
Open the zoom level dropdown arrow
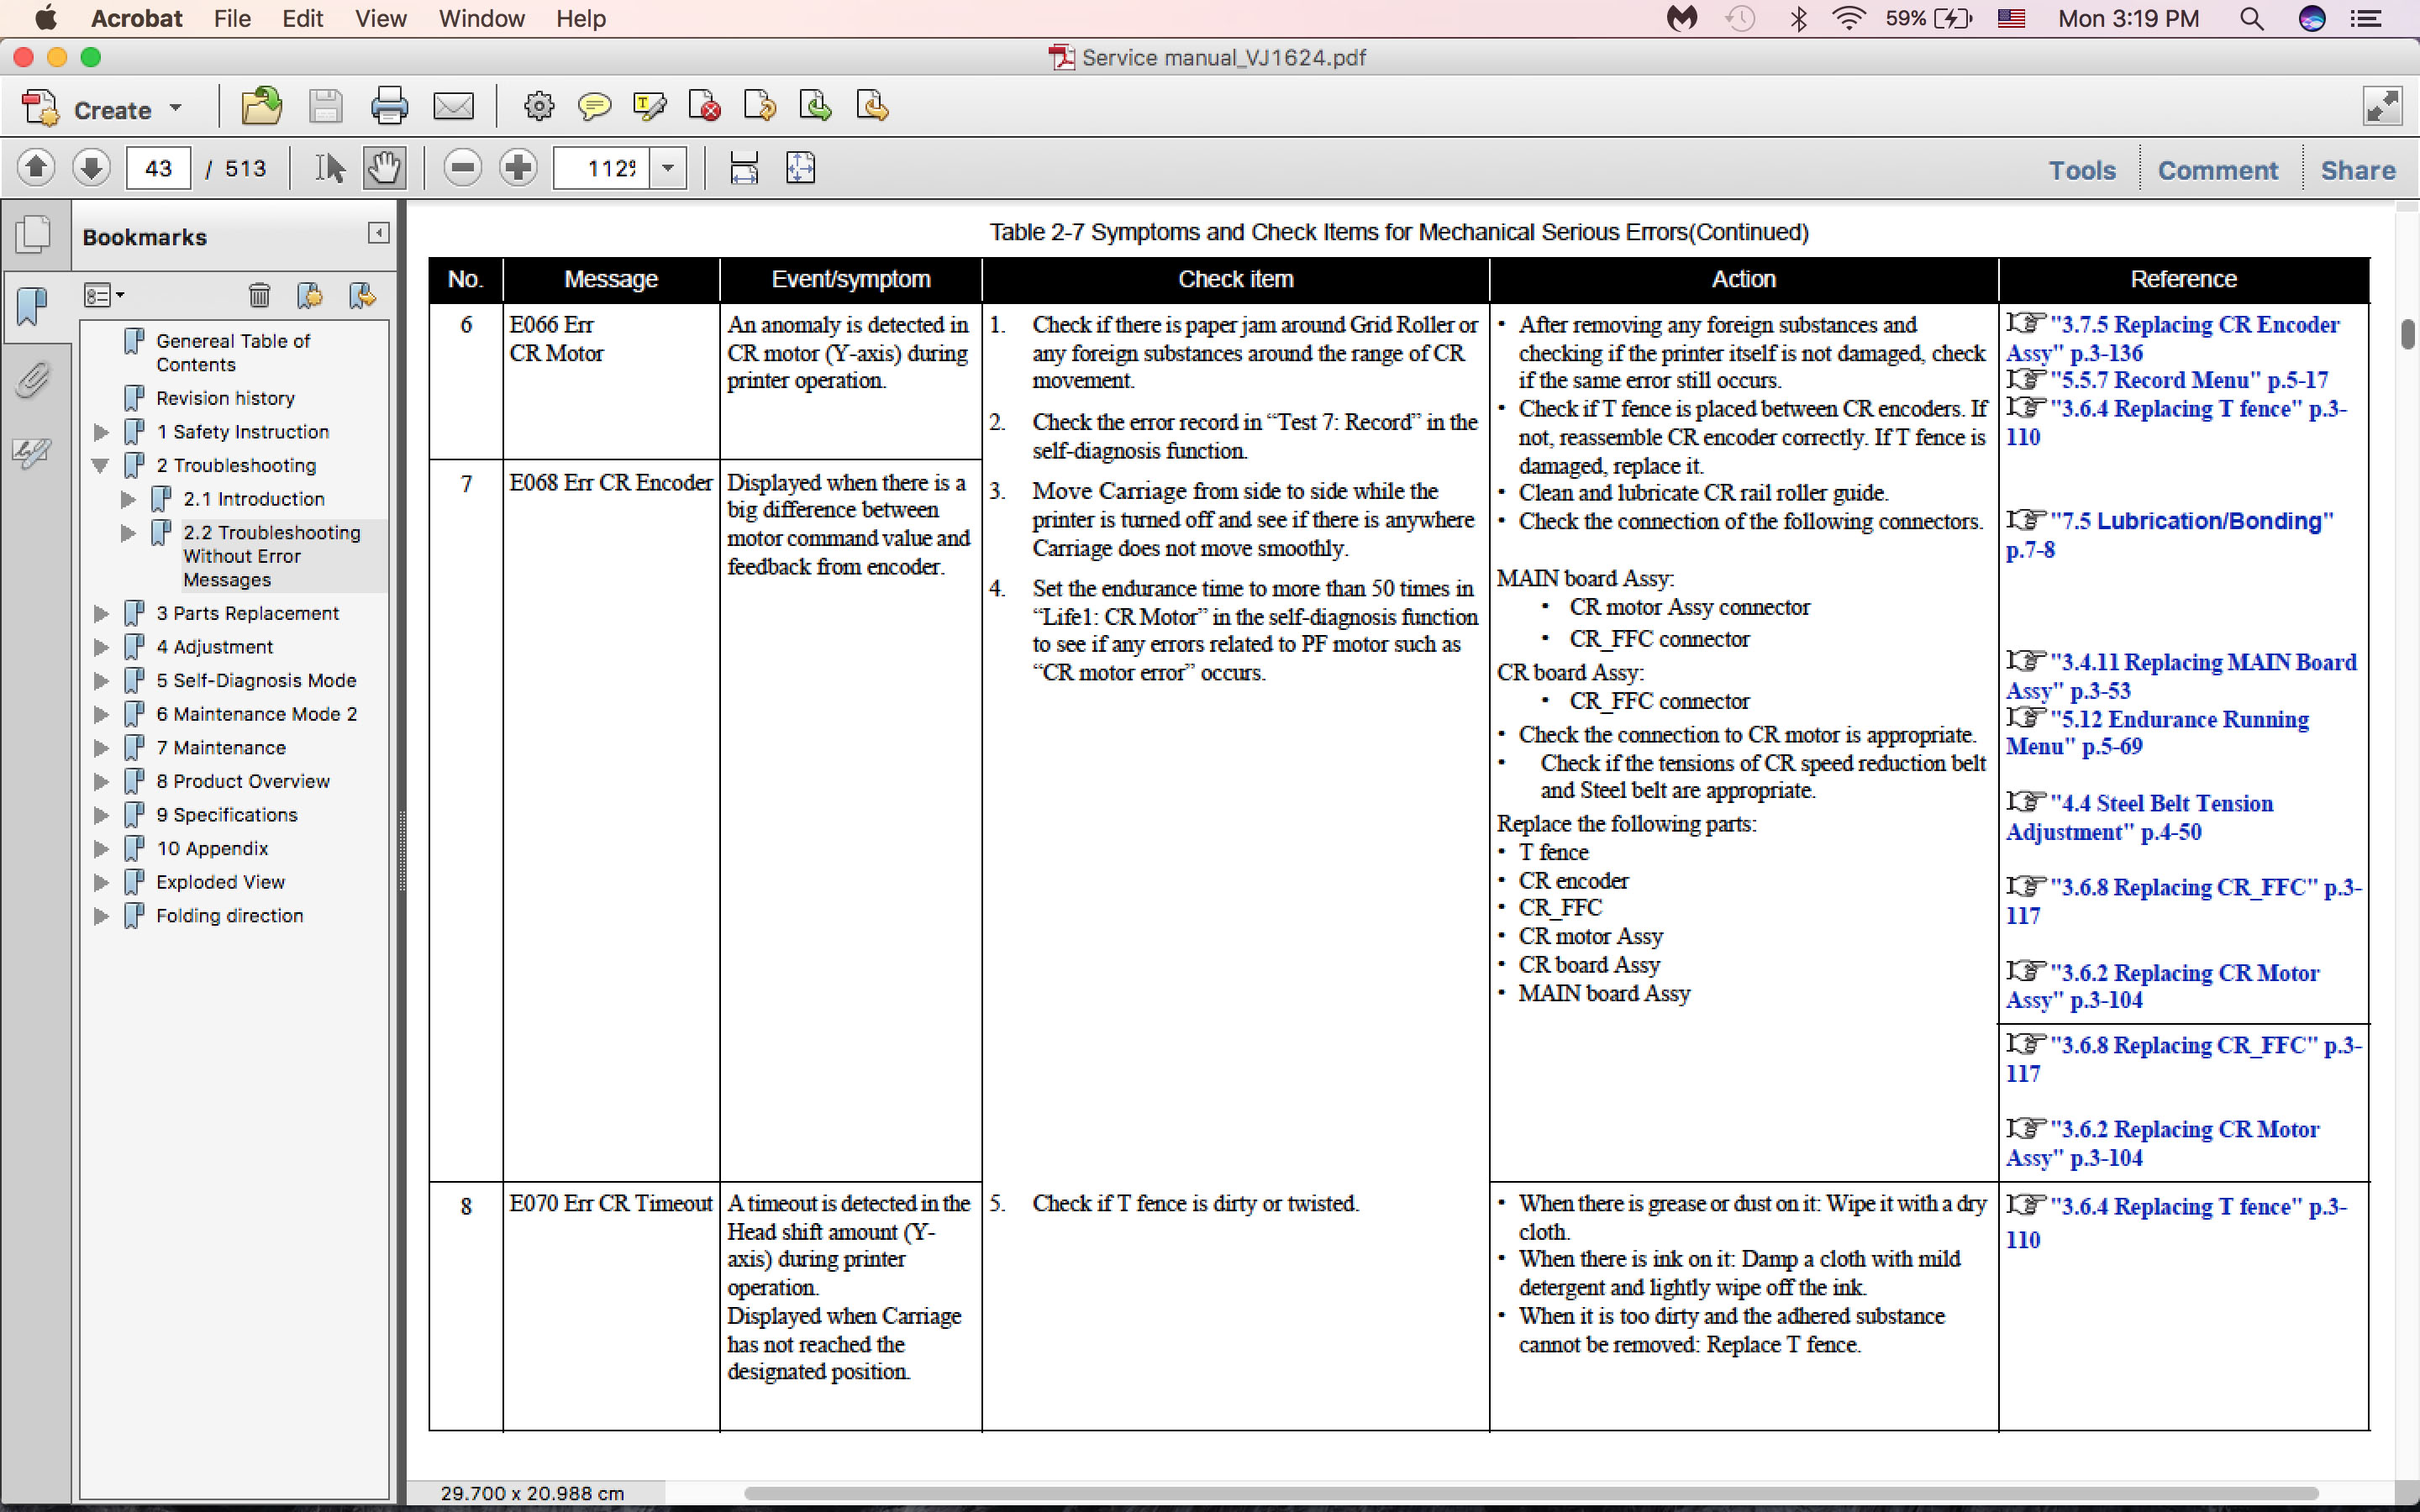coord(668,168)
